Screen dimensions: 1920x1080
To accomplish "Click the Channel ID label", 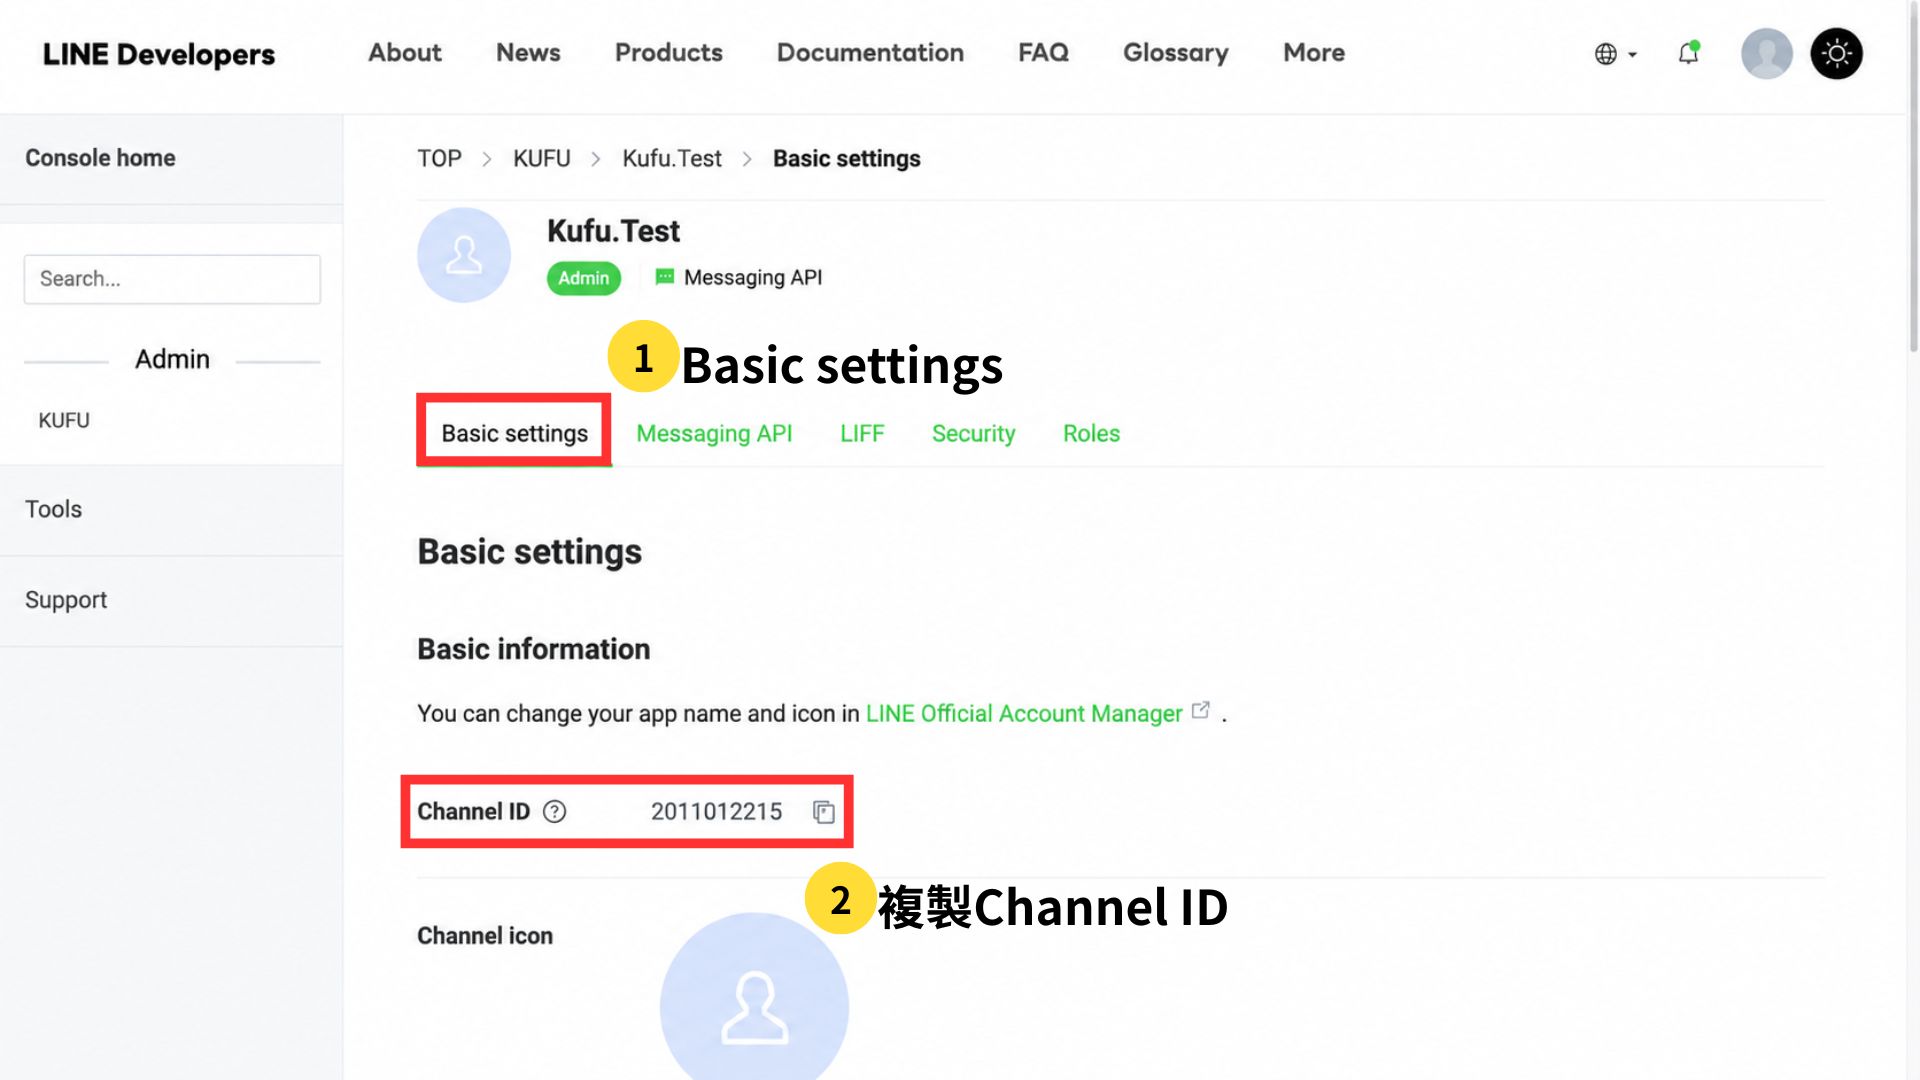I will point(473,811).
